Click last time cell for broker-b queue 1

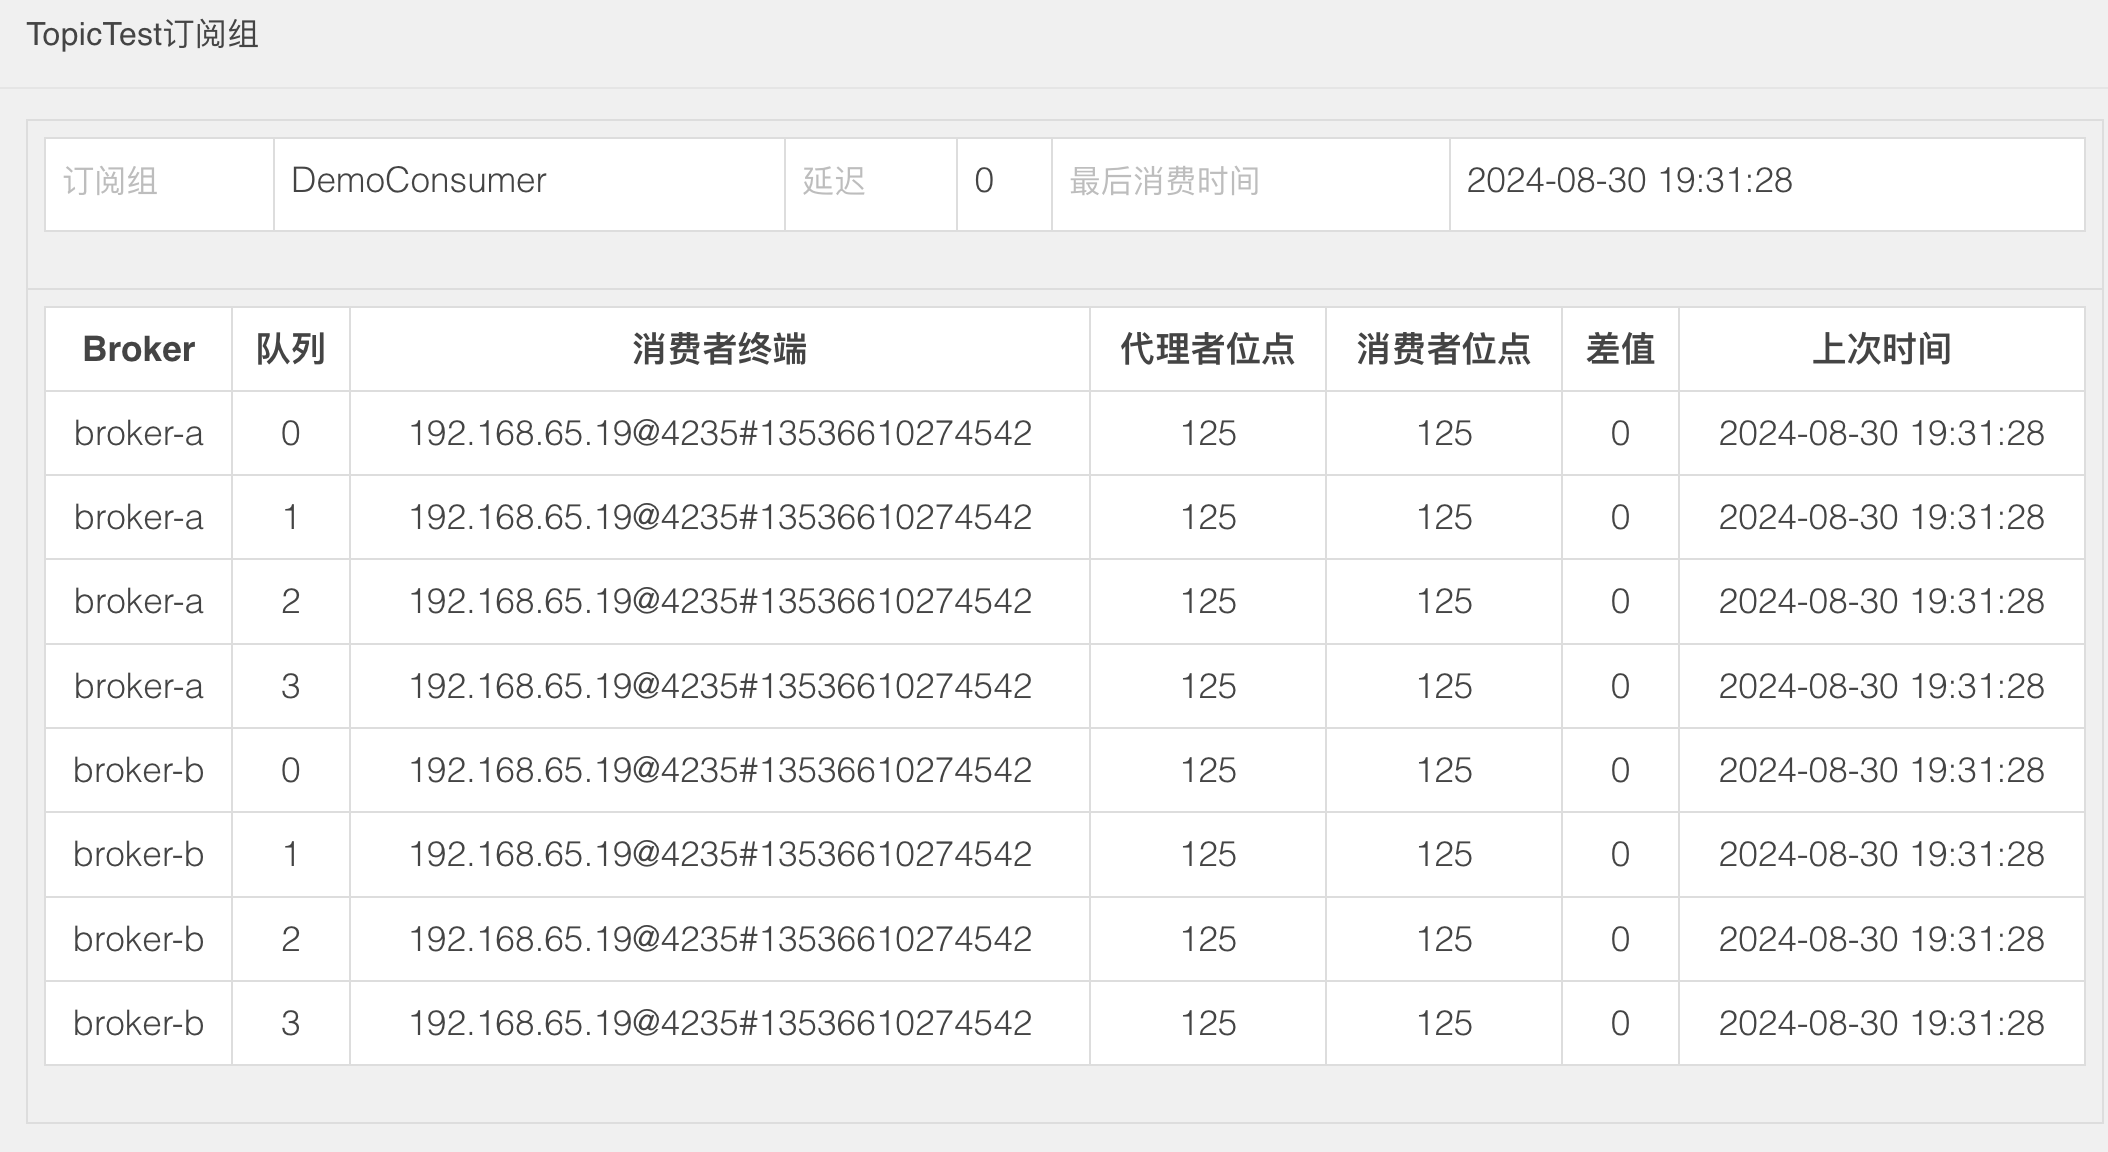pyautogui.click(x=1881, y=855)
